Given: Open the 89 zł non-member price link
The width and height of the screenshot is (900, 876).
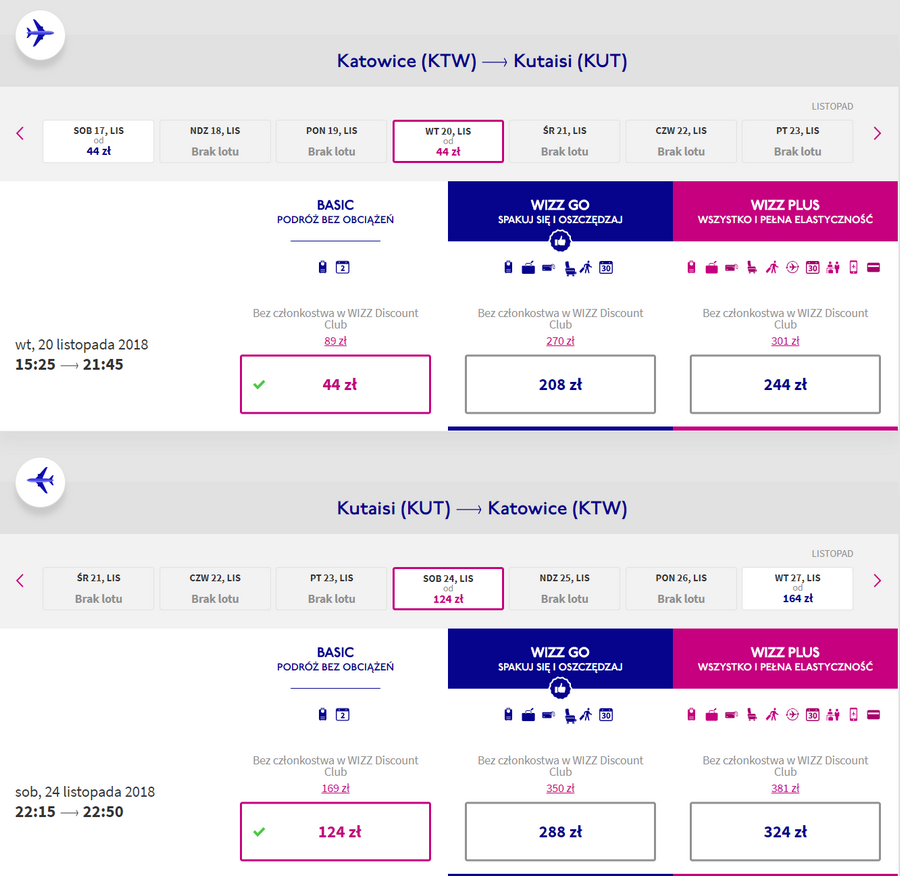Looking at the screenshot, I should click(x=335, y=341).
